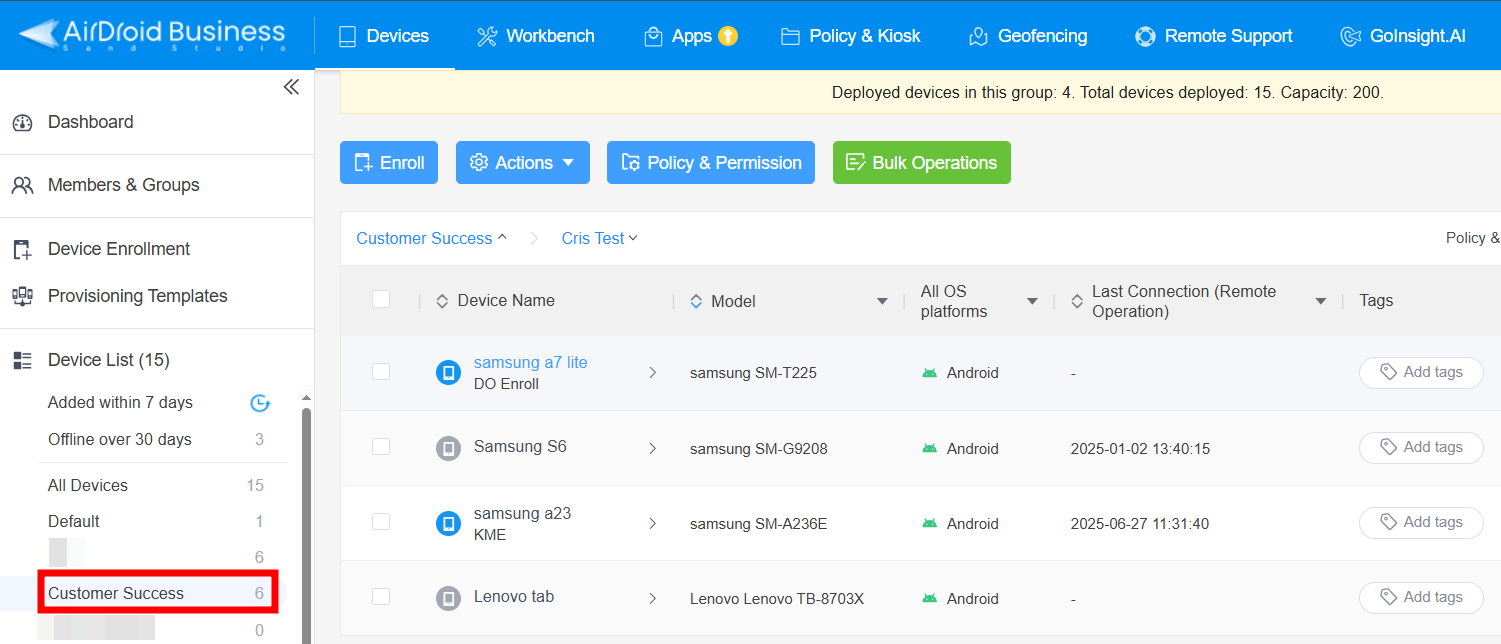Sort by Model using sort arrows
This screenshot has height=644, width=1501.
pos(696,301)
